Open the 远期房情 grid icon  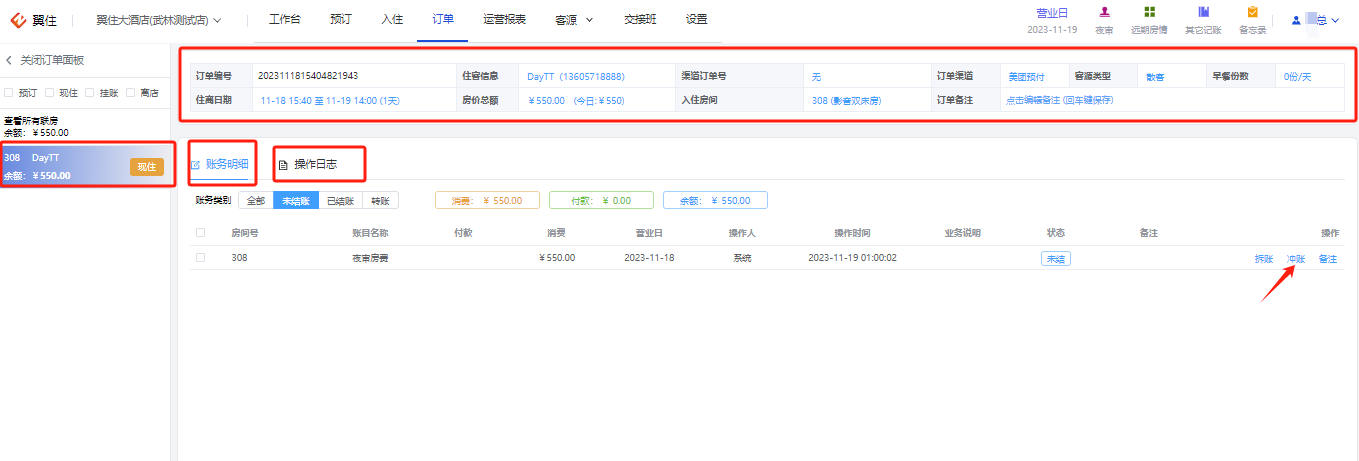(x=1150, y=12)
